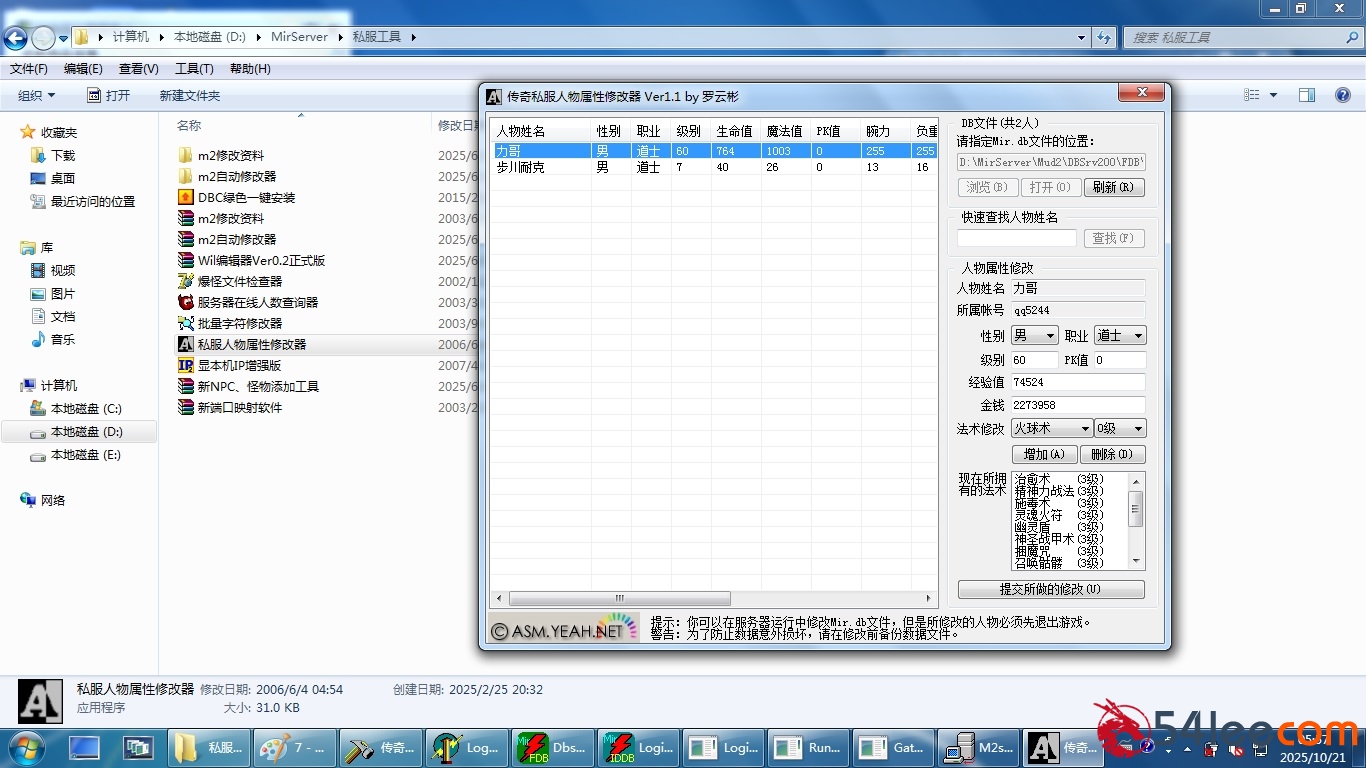
Task: Open the Explorer help question-mark icon
Action: point(1343,95)
